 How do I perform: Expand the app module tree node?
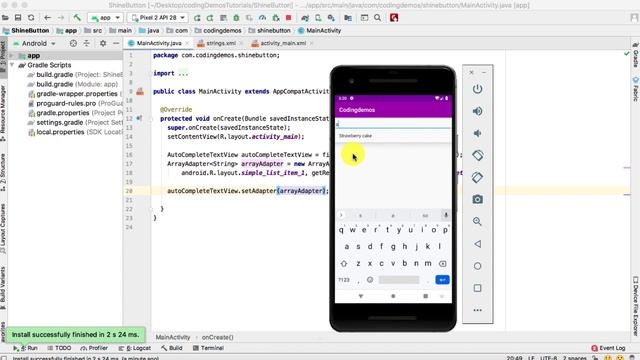coord(12,56)
